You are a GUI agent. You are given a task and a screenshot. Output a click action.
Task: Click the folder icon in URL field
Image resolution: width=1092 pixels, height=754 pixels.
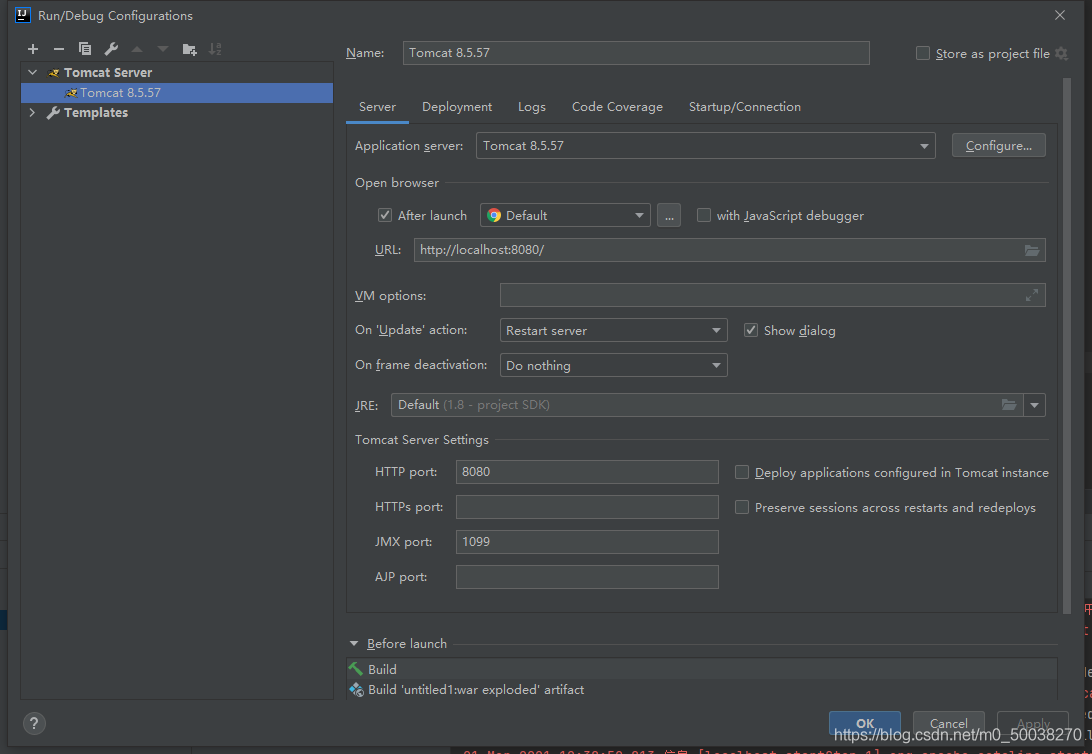tap(1032, 250)
